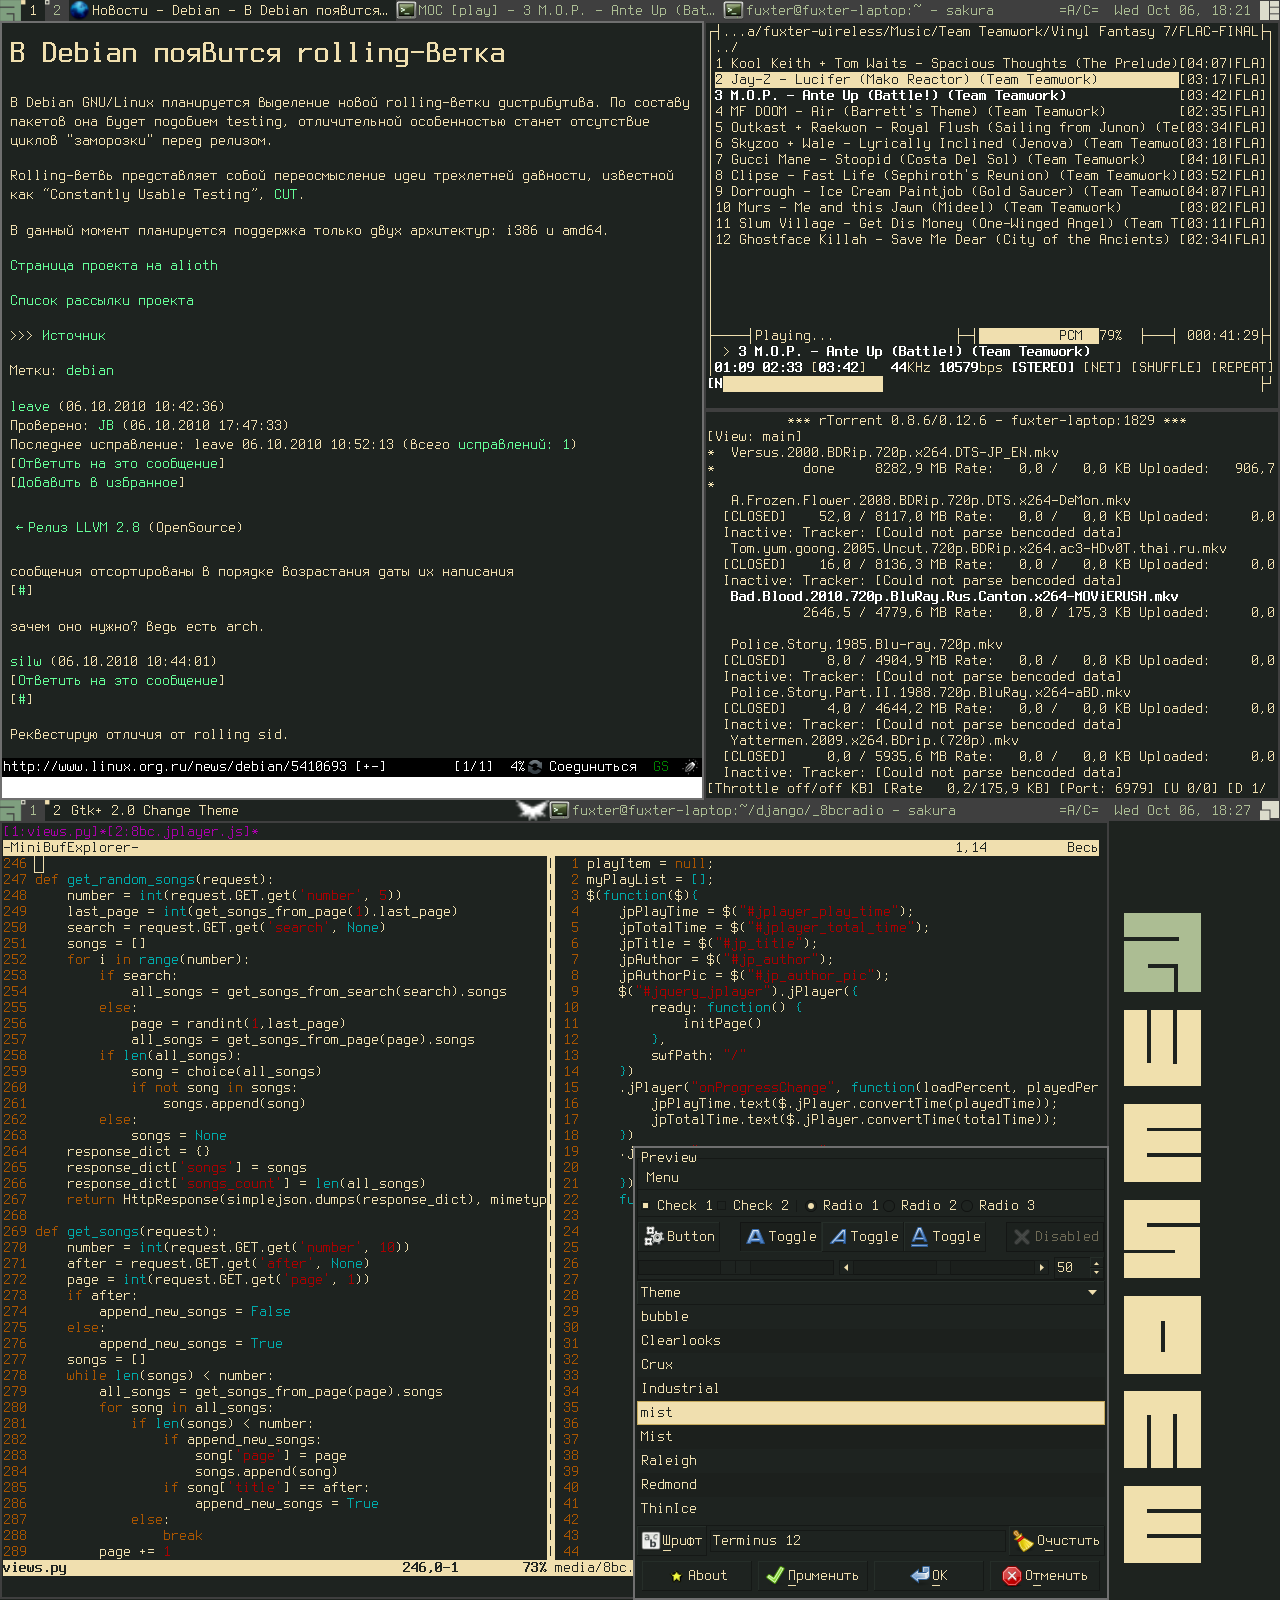
Task: Select the bubble theme
Action: (x=871, y=1316)
